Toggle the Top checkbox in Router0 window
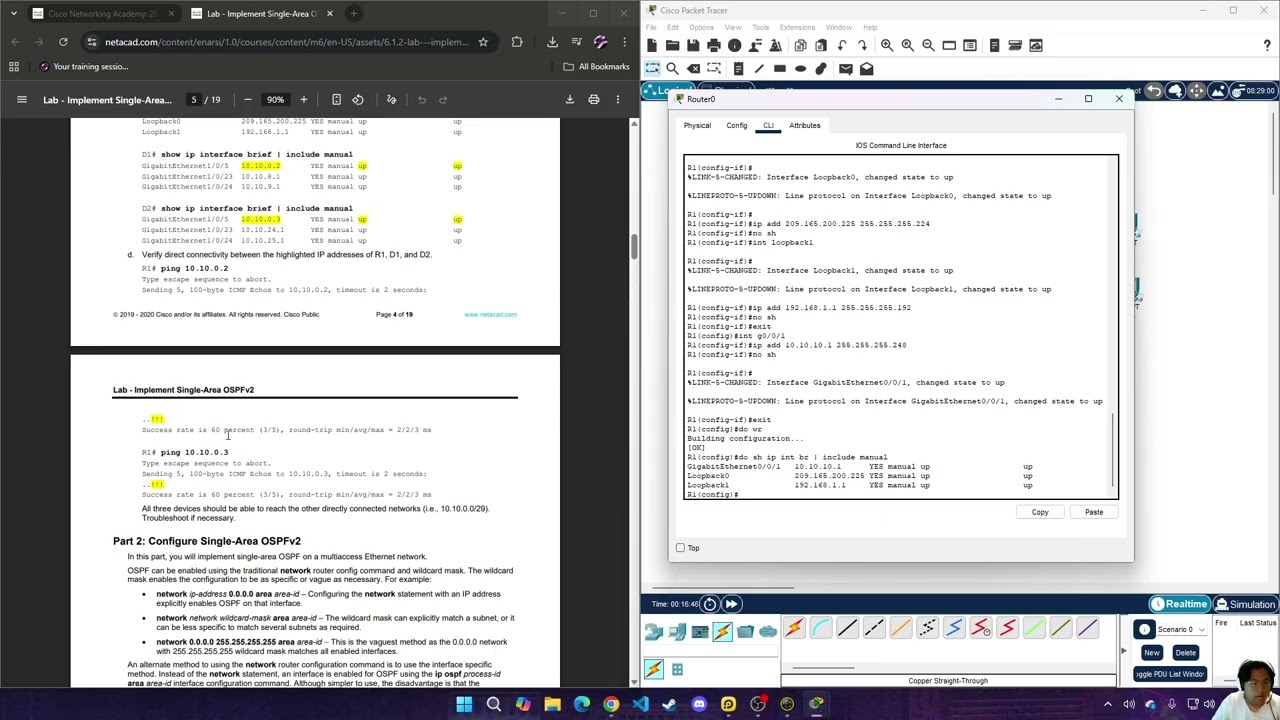1280x720 pixels. click(x=681, y=548)
